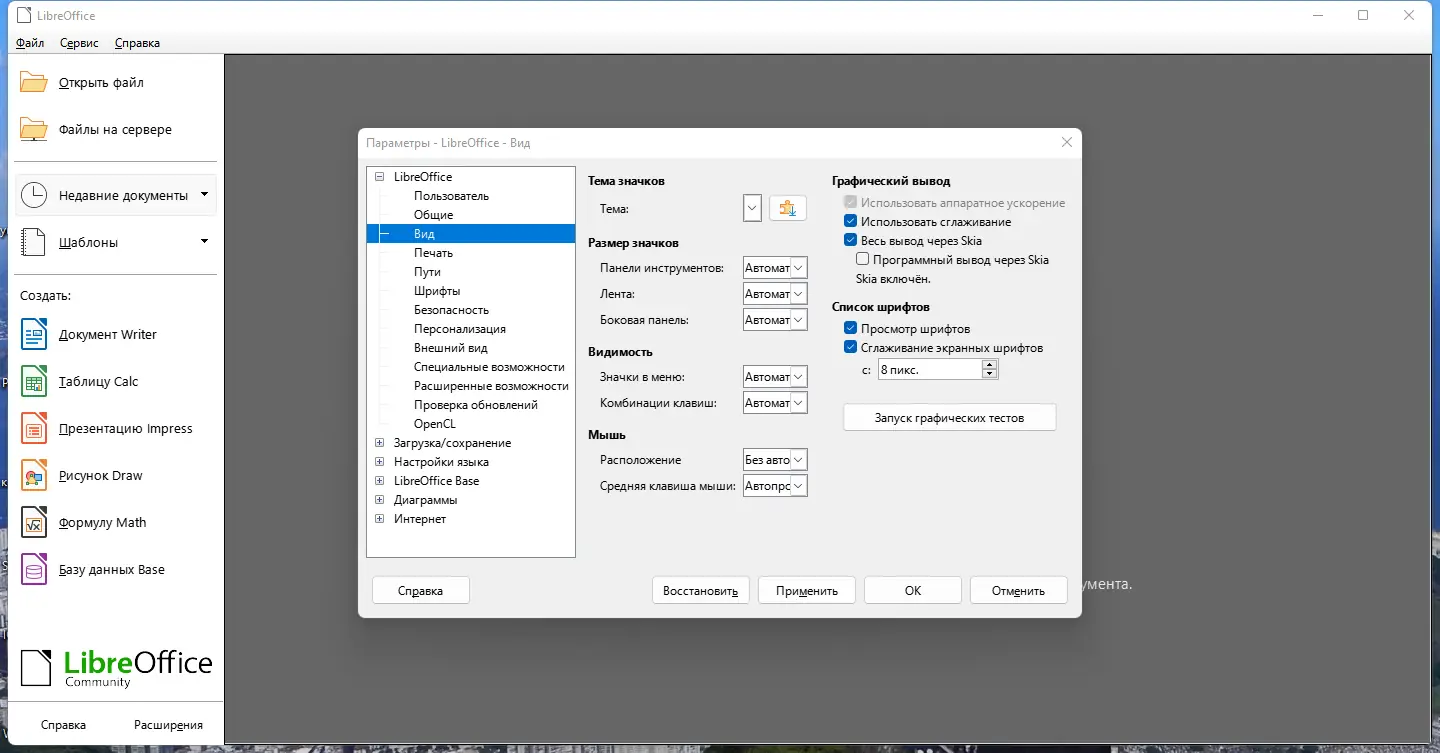Open the Недавние документы dropdown arrow
The width and height of the screenshot is (1440, 753).
(204, 194)
